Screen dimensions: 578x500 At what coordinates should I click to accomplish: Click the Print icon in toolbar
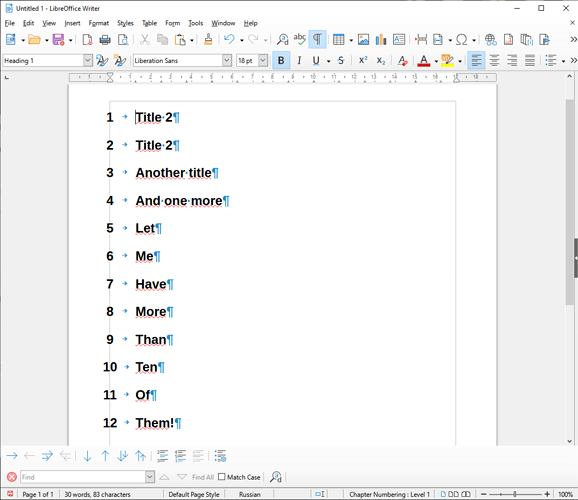click(105, 39)
